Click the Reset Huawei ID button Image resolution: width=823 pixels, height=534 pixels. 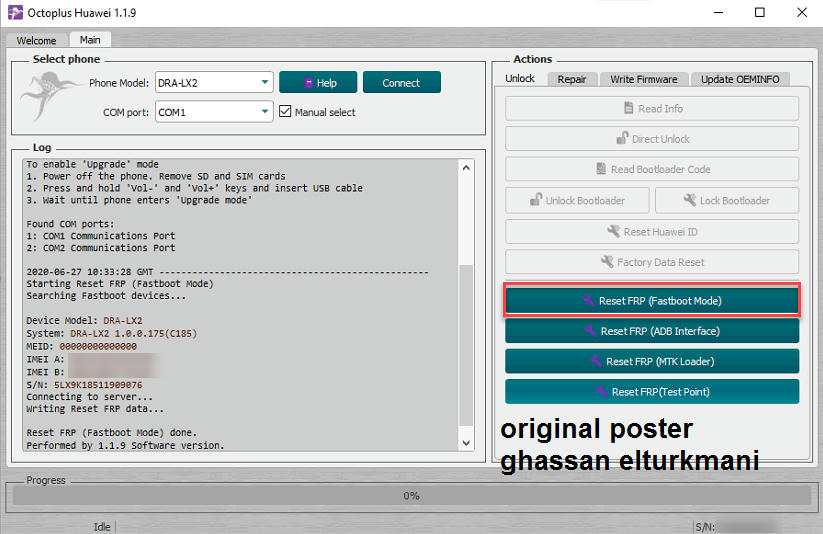652,232
